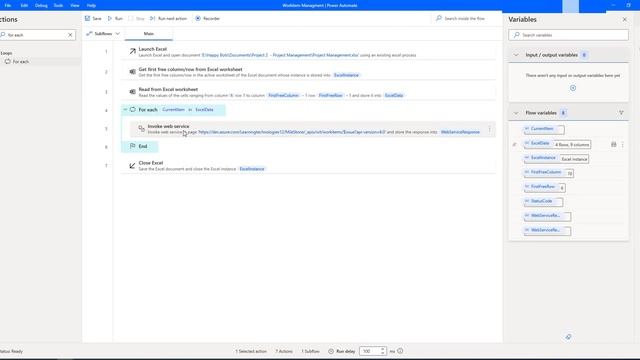Image resolution: width=640 pixels, height=360 pixels.
Task: Open the View menu
Action: point(75,5)
